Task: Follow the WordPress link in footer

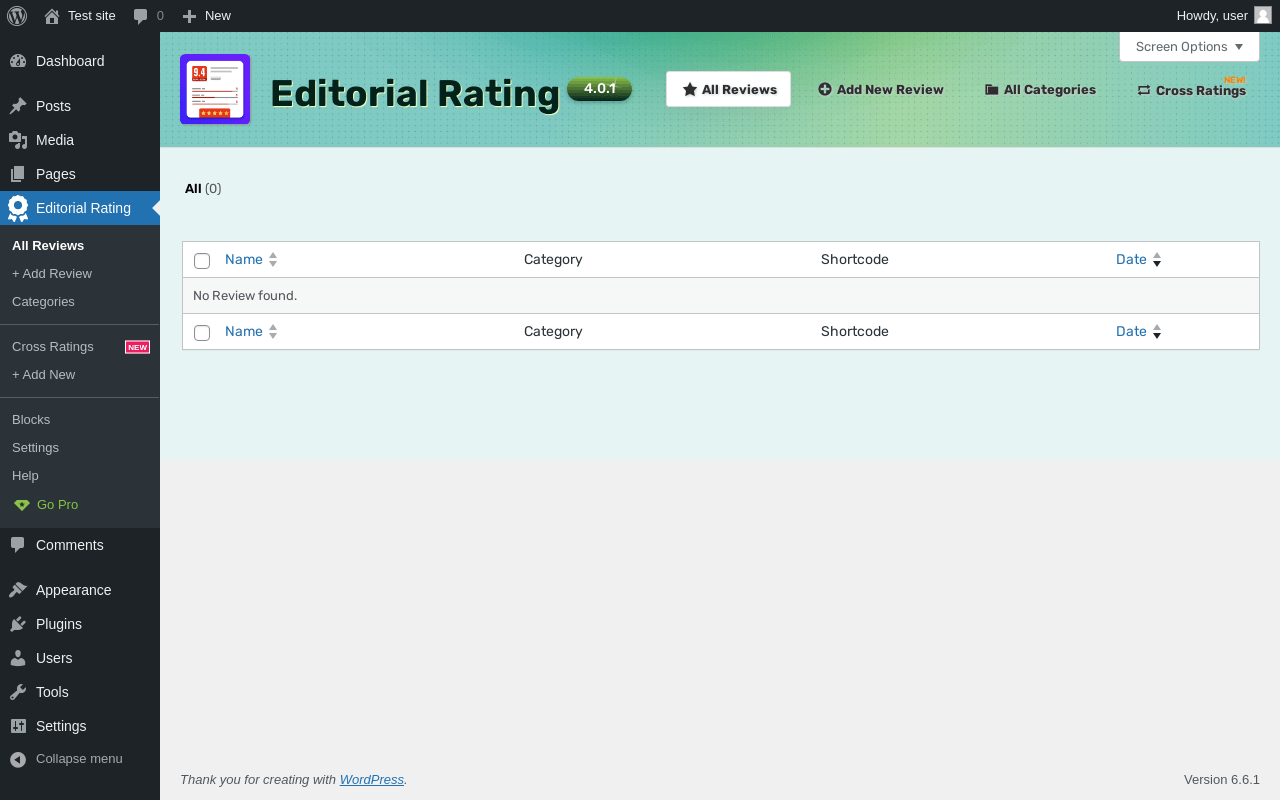Action: (x=371, y=779)
